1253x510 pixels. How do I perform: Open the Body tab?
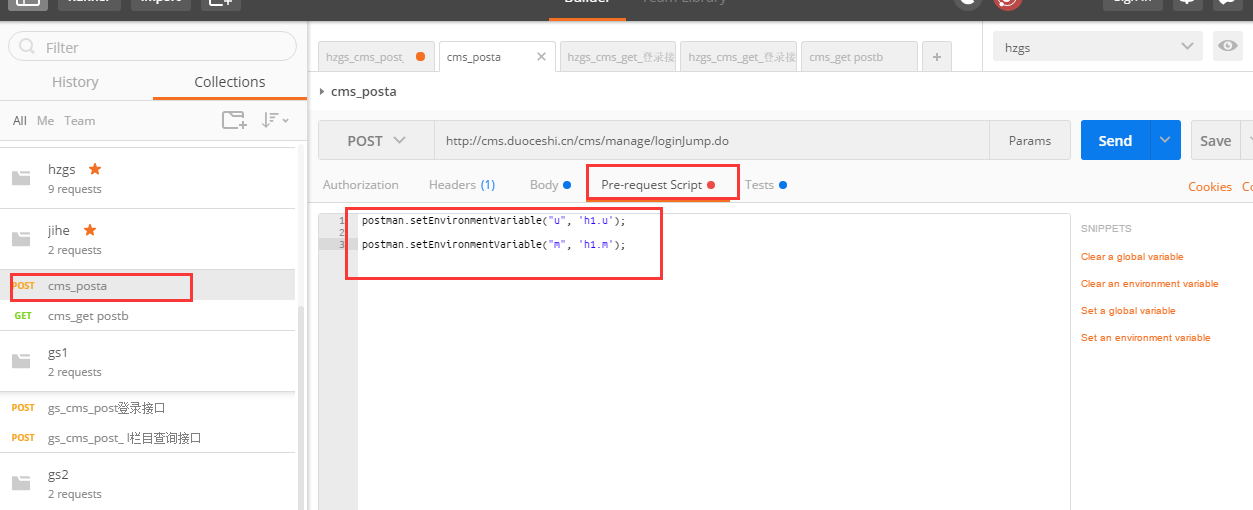tap(550, 185)
